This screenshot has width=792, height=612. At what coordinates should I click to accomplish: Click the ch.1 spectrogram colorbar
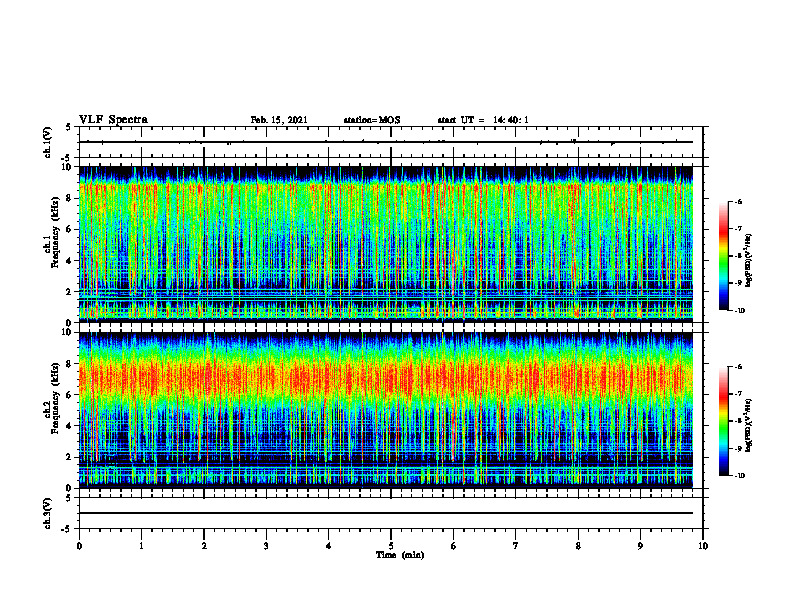tap(723, 256)
